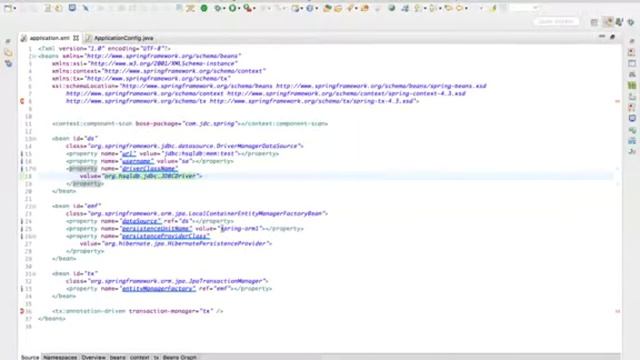Collapse the bean id="emf" fold on line 22

[x=34, y=206]
